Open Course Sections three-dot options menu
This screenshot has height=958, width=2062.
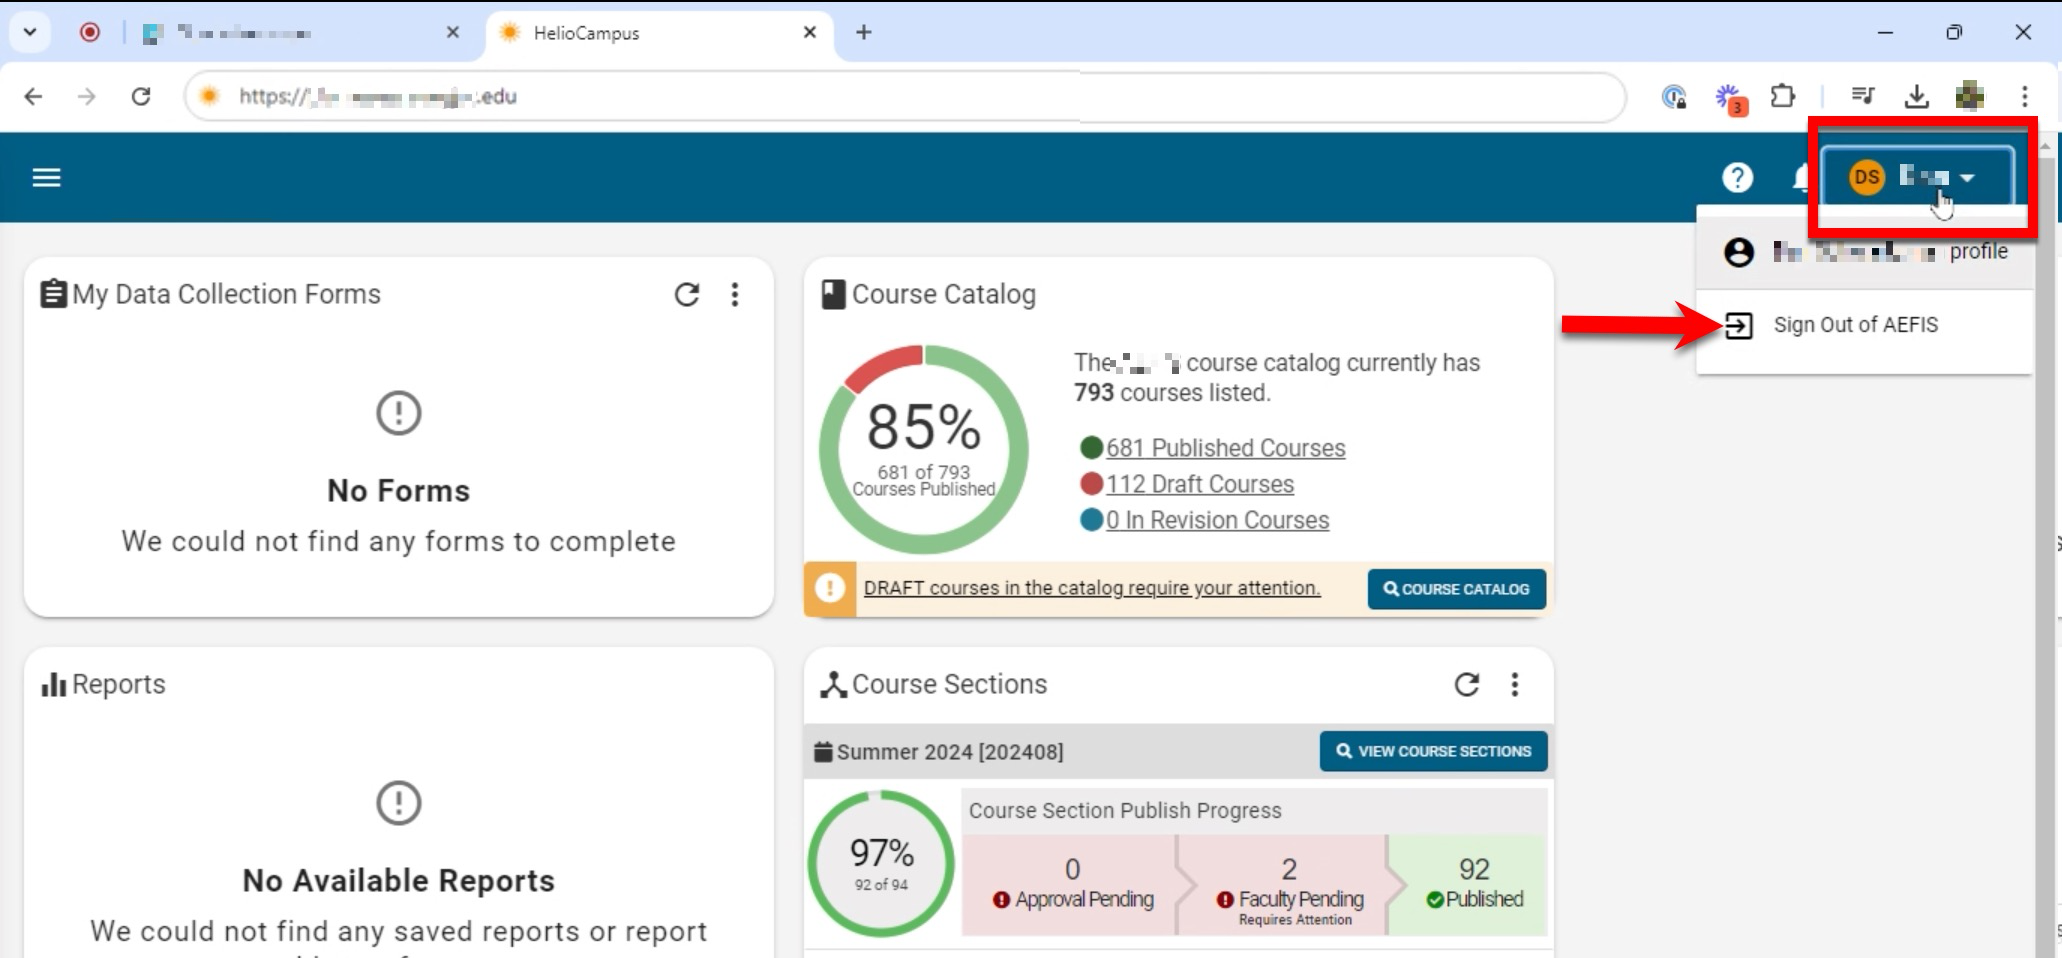[x=1515, y=684]
